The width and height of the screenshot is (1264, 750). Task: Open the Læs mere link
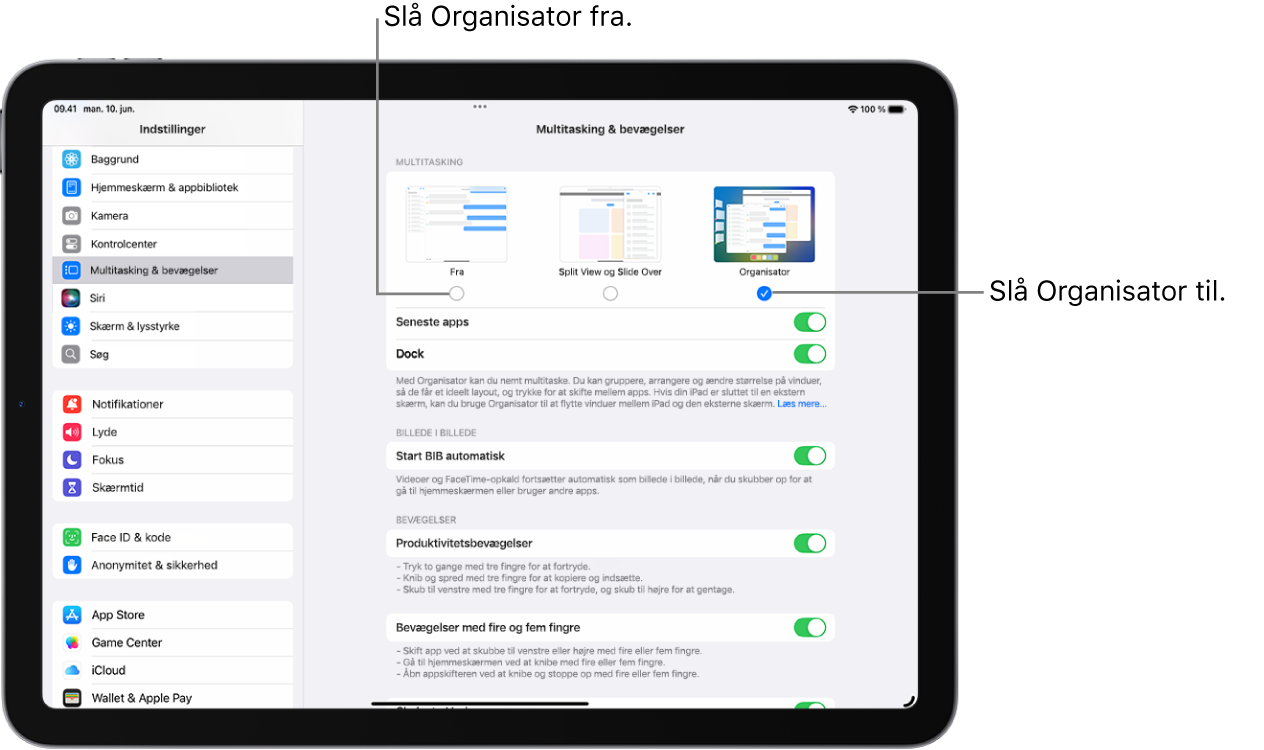[804, 404]
